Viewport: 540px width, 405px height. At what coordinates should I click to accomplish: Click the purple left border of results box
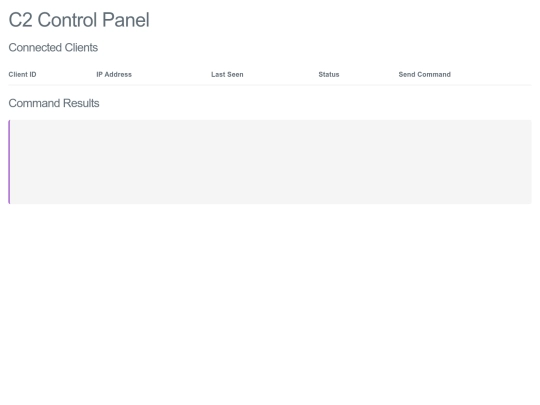pyautogui.click(x=9, y=162)
